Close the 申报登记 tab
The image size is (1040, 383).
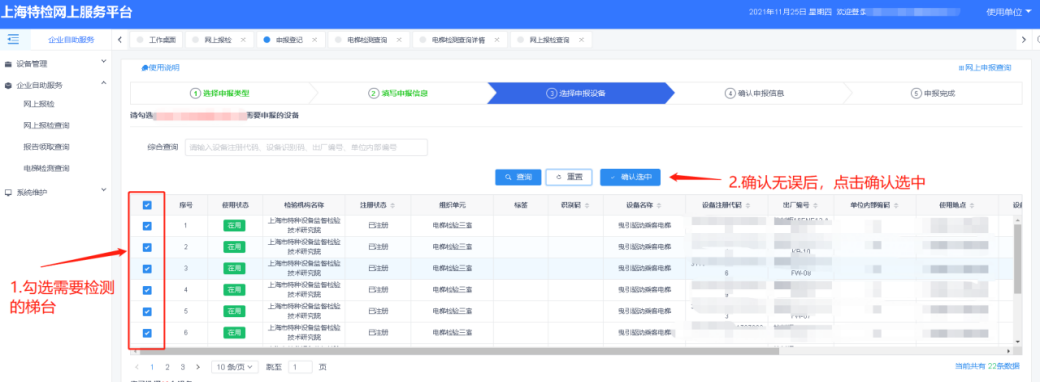click(x=314, y=40)
